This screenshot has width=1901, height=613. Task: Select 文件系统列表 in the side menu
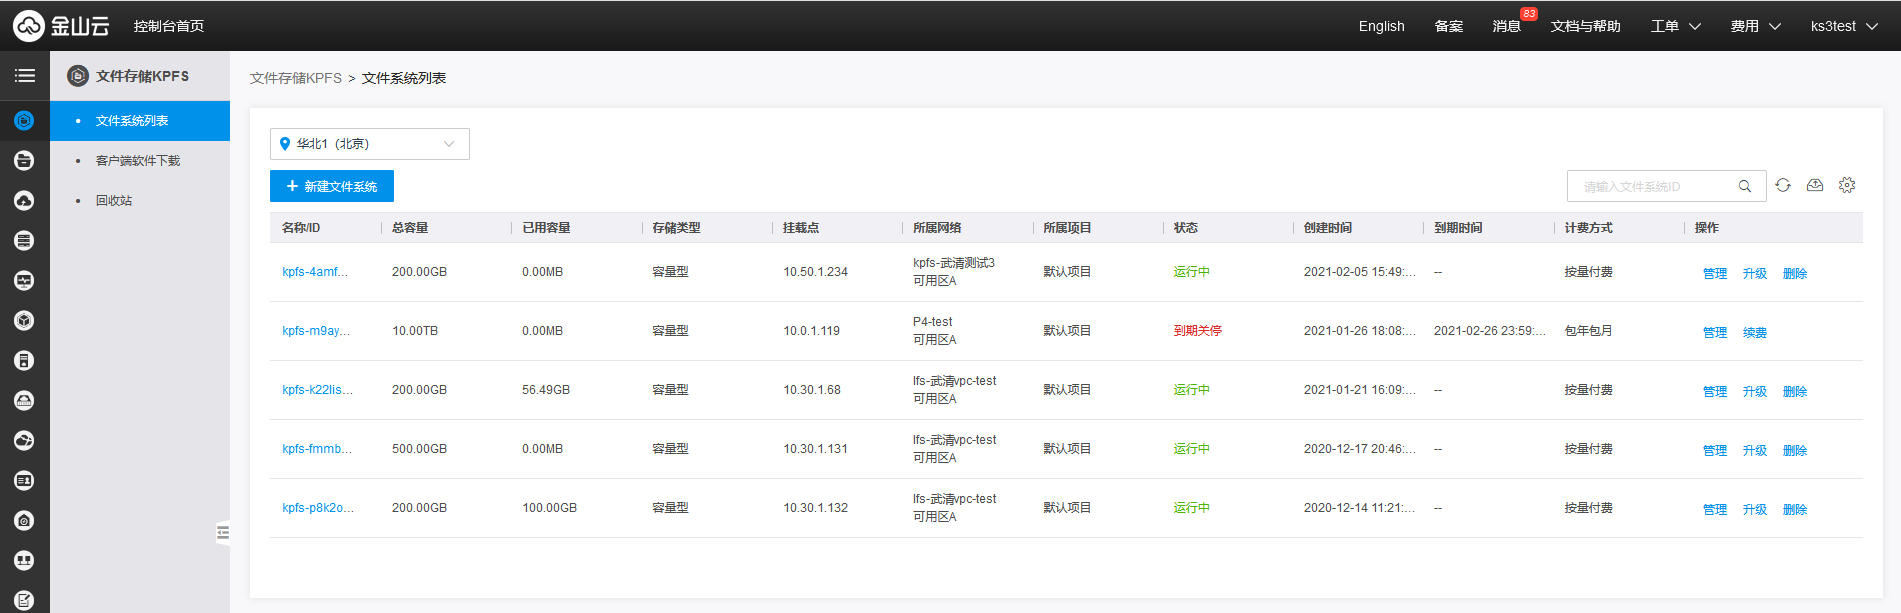coord(140,121)
